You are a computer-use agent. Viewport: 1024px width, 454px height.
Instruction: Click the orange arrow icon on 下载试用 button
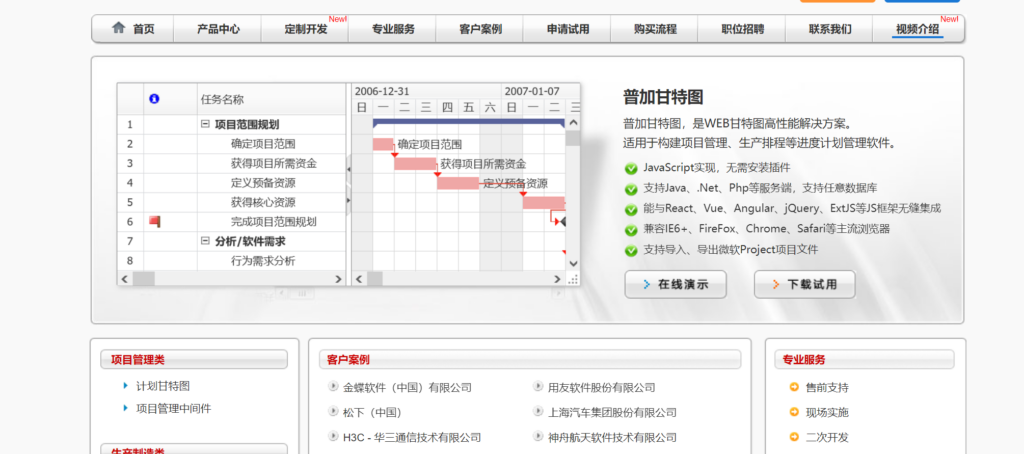(x=774, y=285)
